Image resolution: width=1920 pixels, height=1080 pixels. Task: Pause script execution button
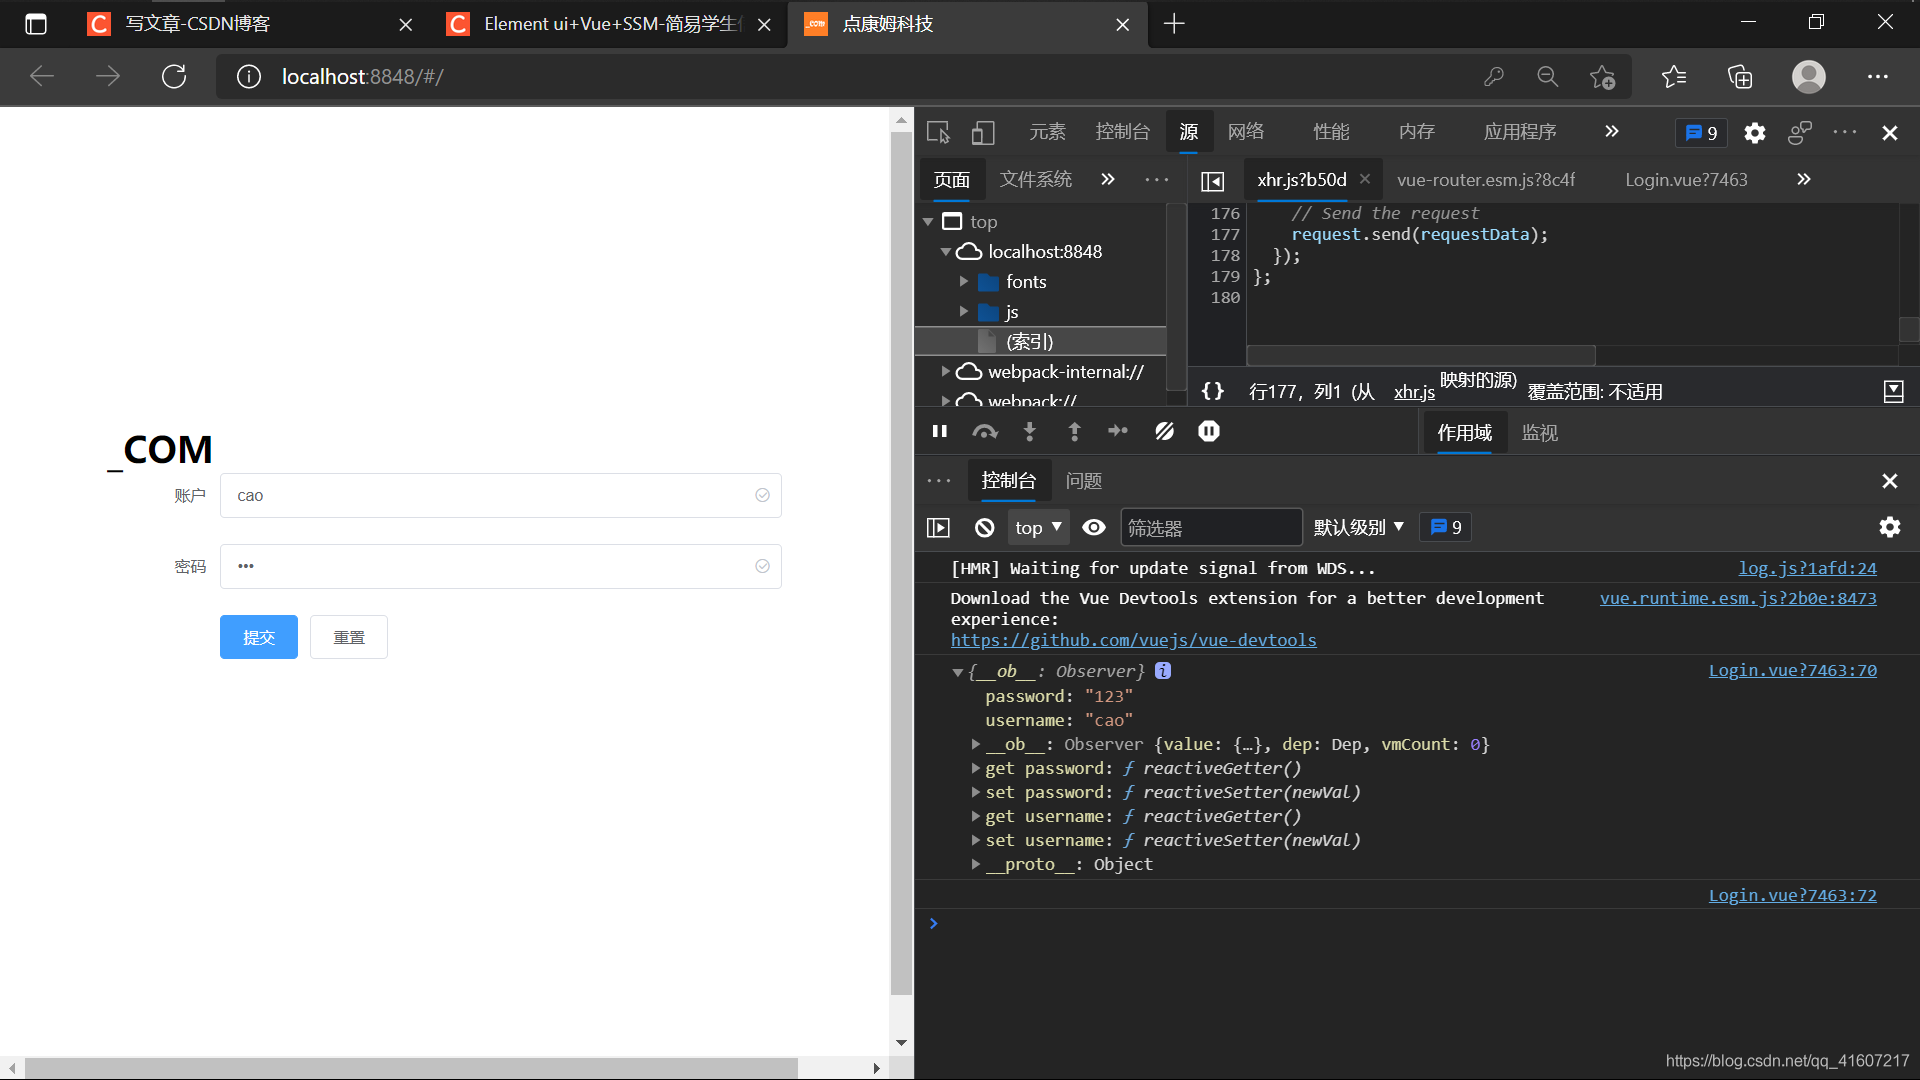pyautogui.click(x=939, y=431)
